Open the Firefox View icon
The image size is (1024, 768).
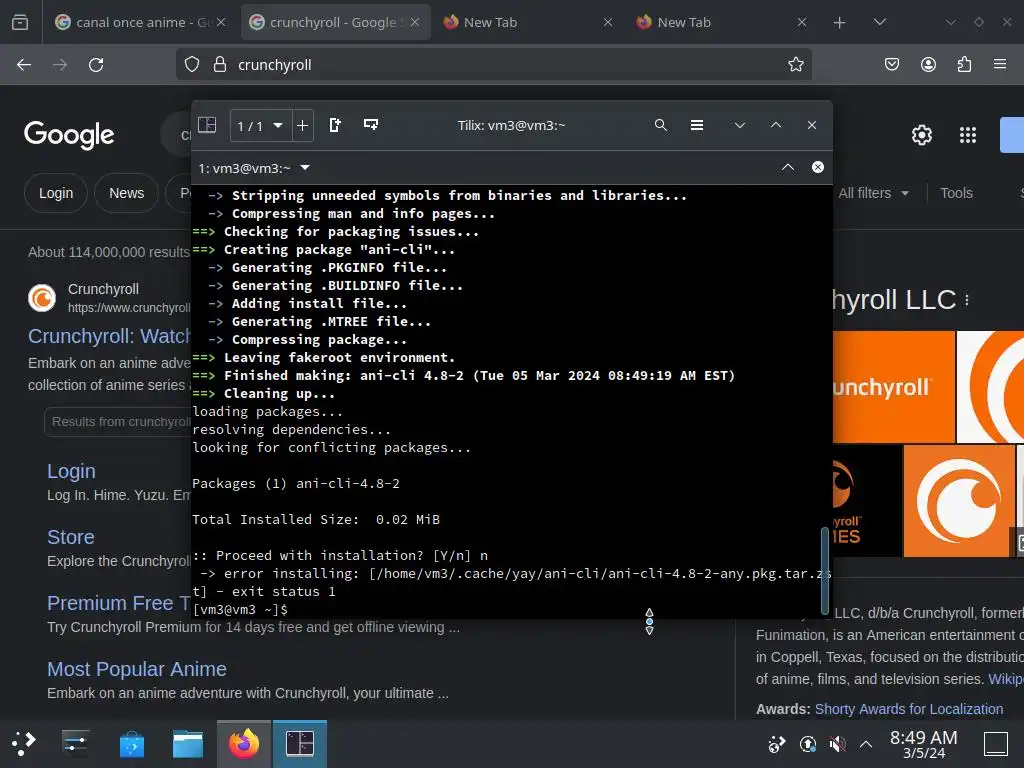[x=20, y=22]
